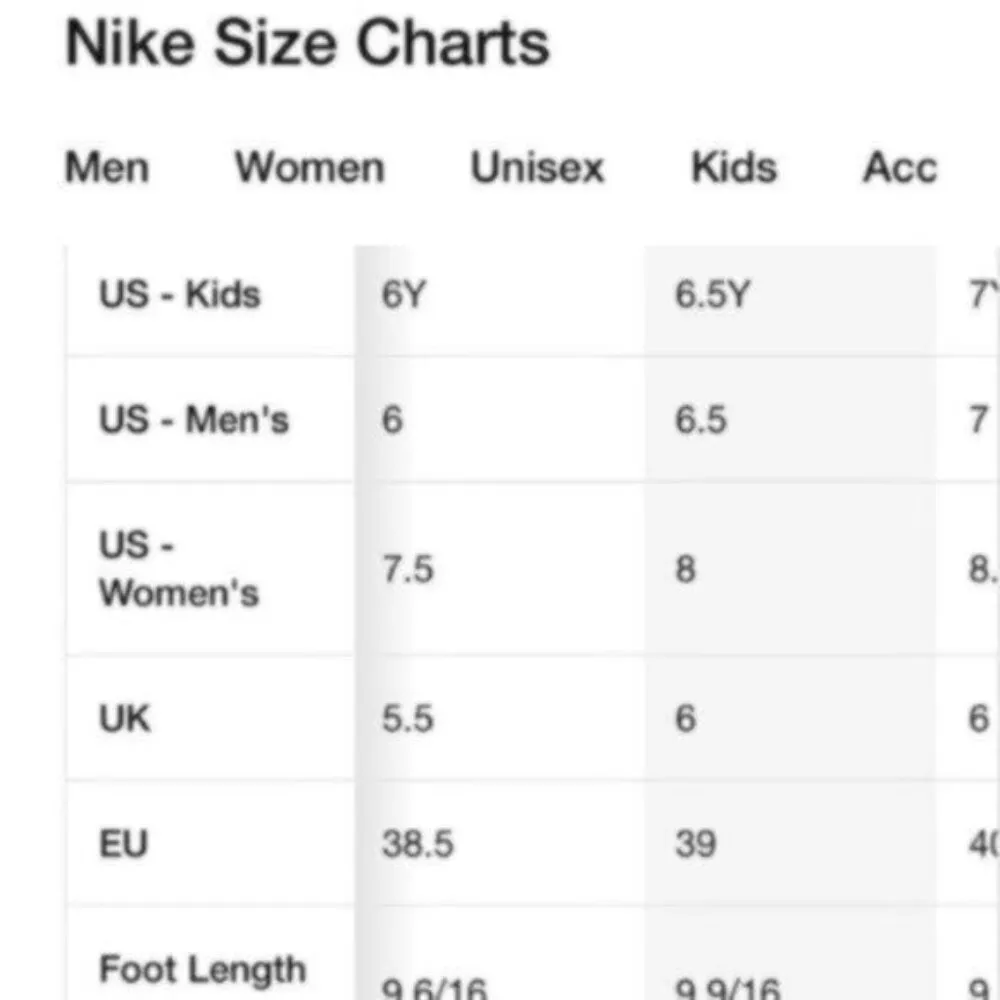Click the Nike Size Charts heading
This screenshot has width=1000, height=1000.
[306, 42]
